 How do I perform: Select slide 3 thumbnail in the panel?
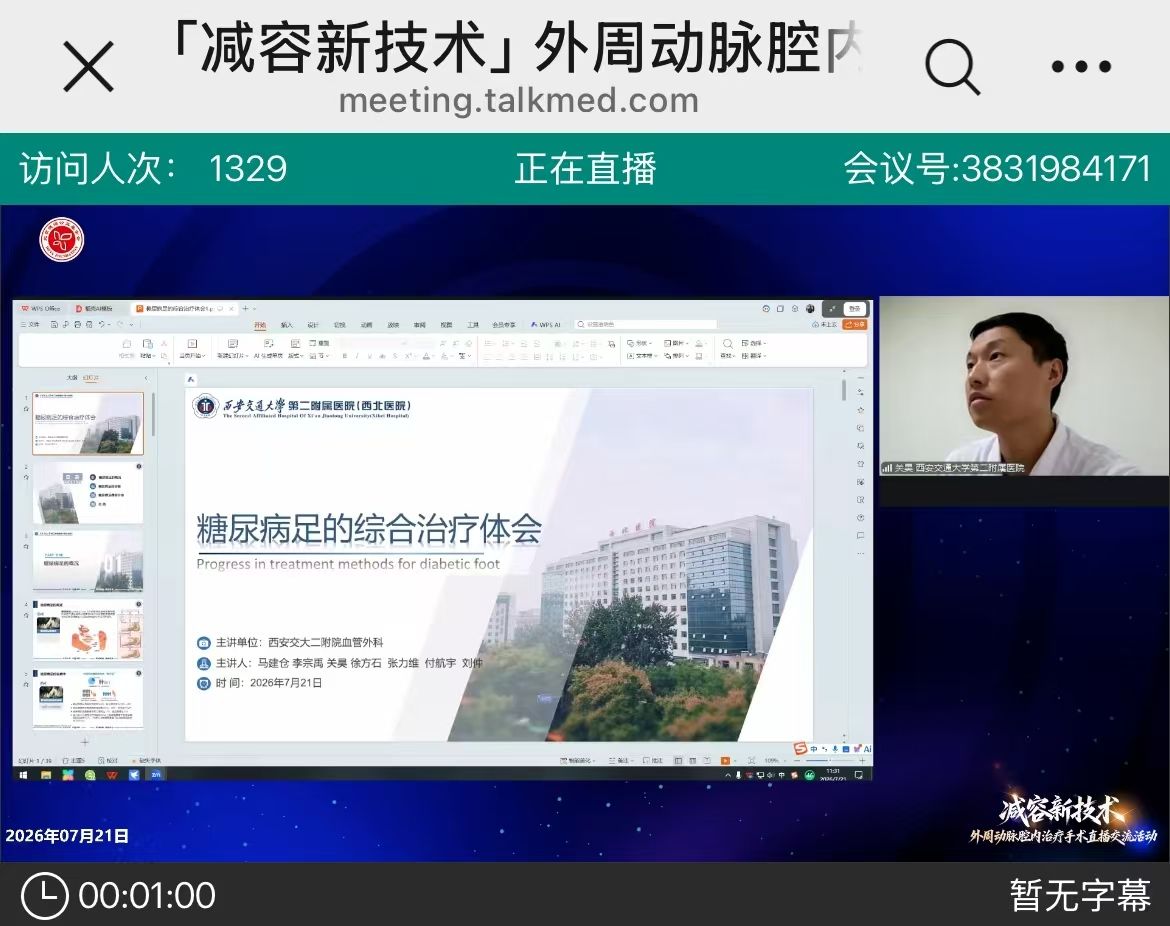pyautogui.click(x=88, y=562)
